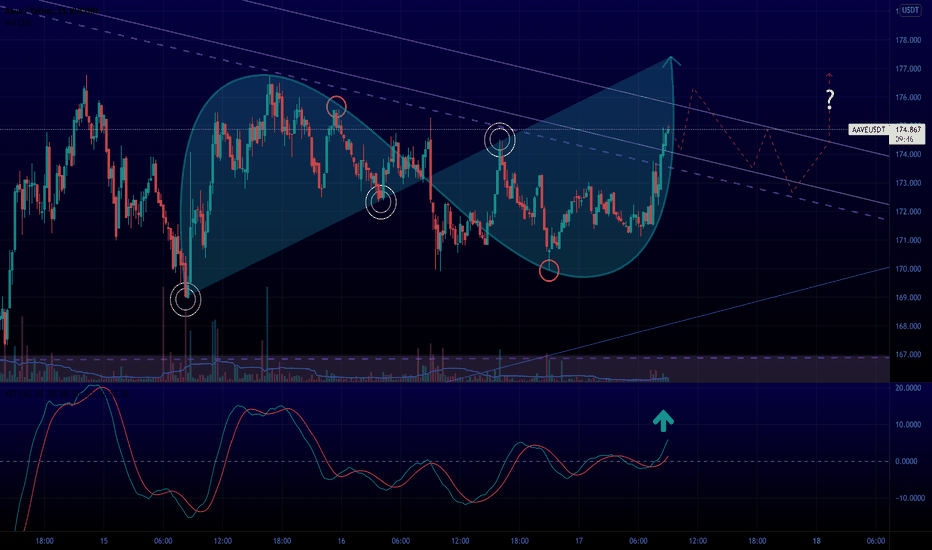Click the 167.000 price axis label
932x550 pixels.
tap(908, 354)
